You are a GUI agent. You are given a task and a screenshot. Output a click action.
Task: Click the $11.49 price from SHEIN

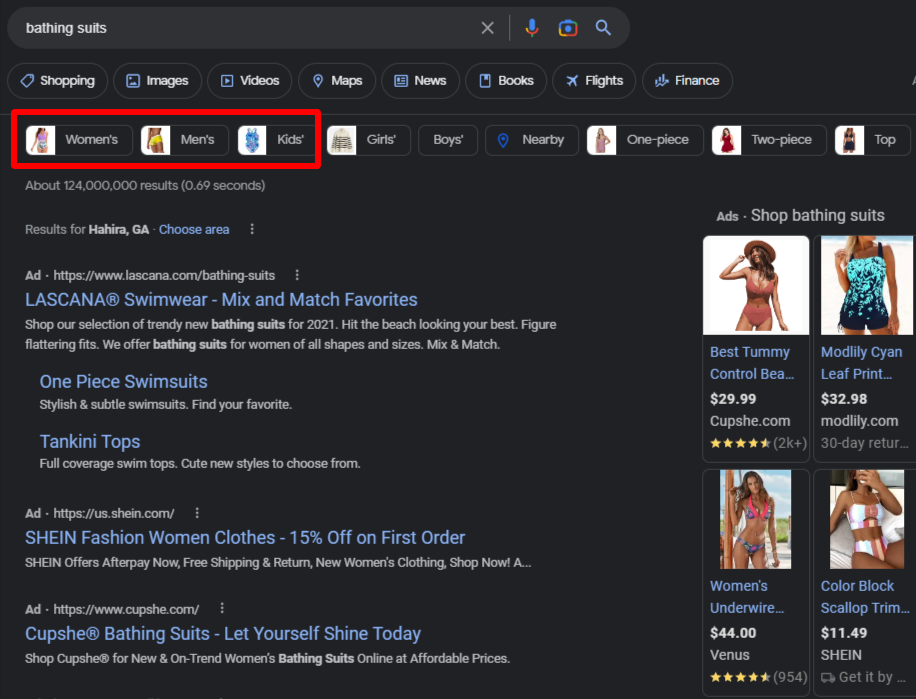[844, 633]
